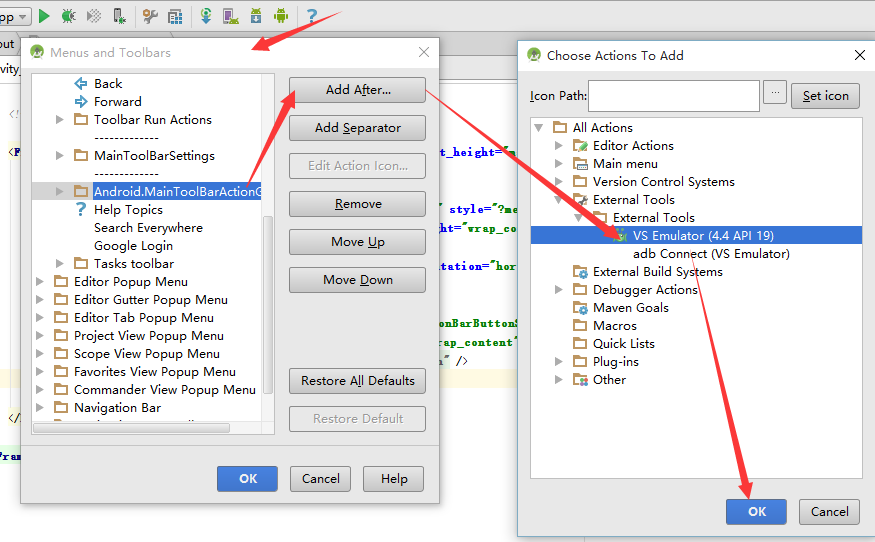
Task: Click the blue question mark Help toolbar icon
Action: pos(312,16)
